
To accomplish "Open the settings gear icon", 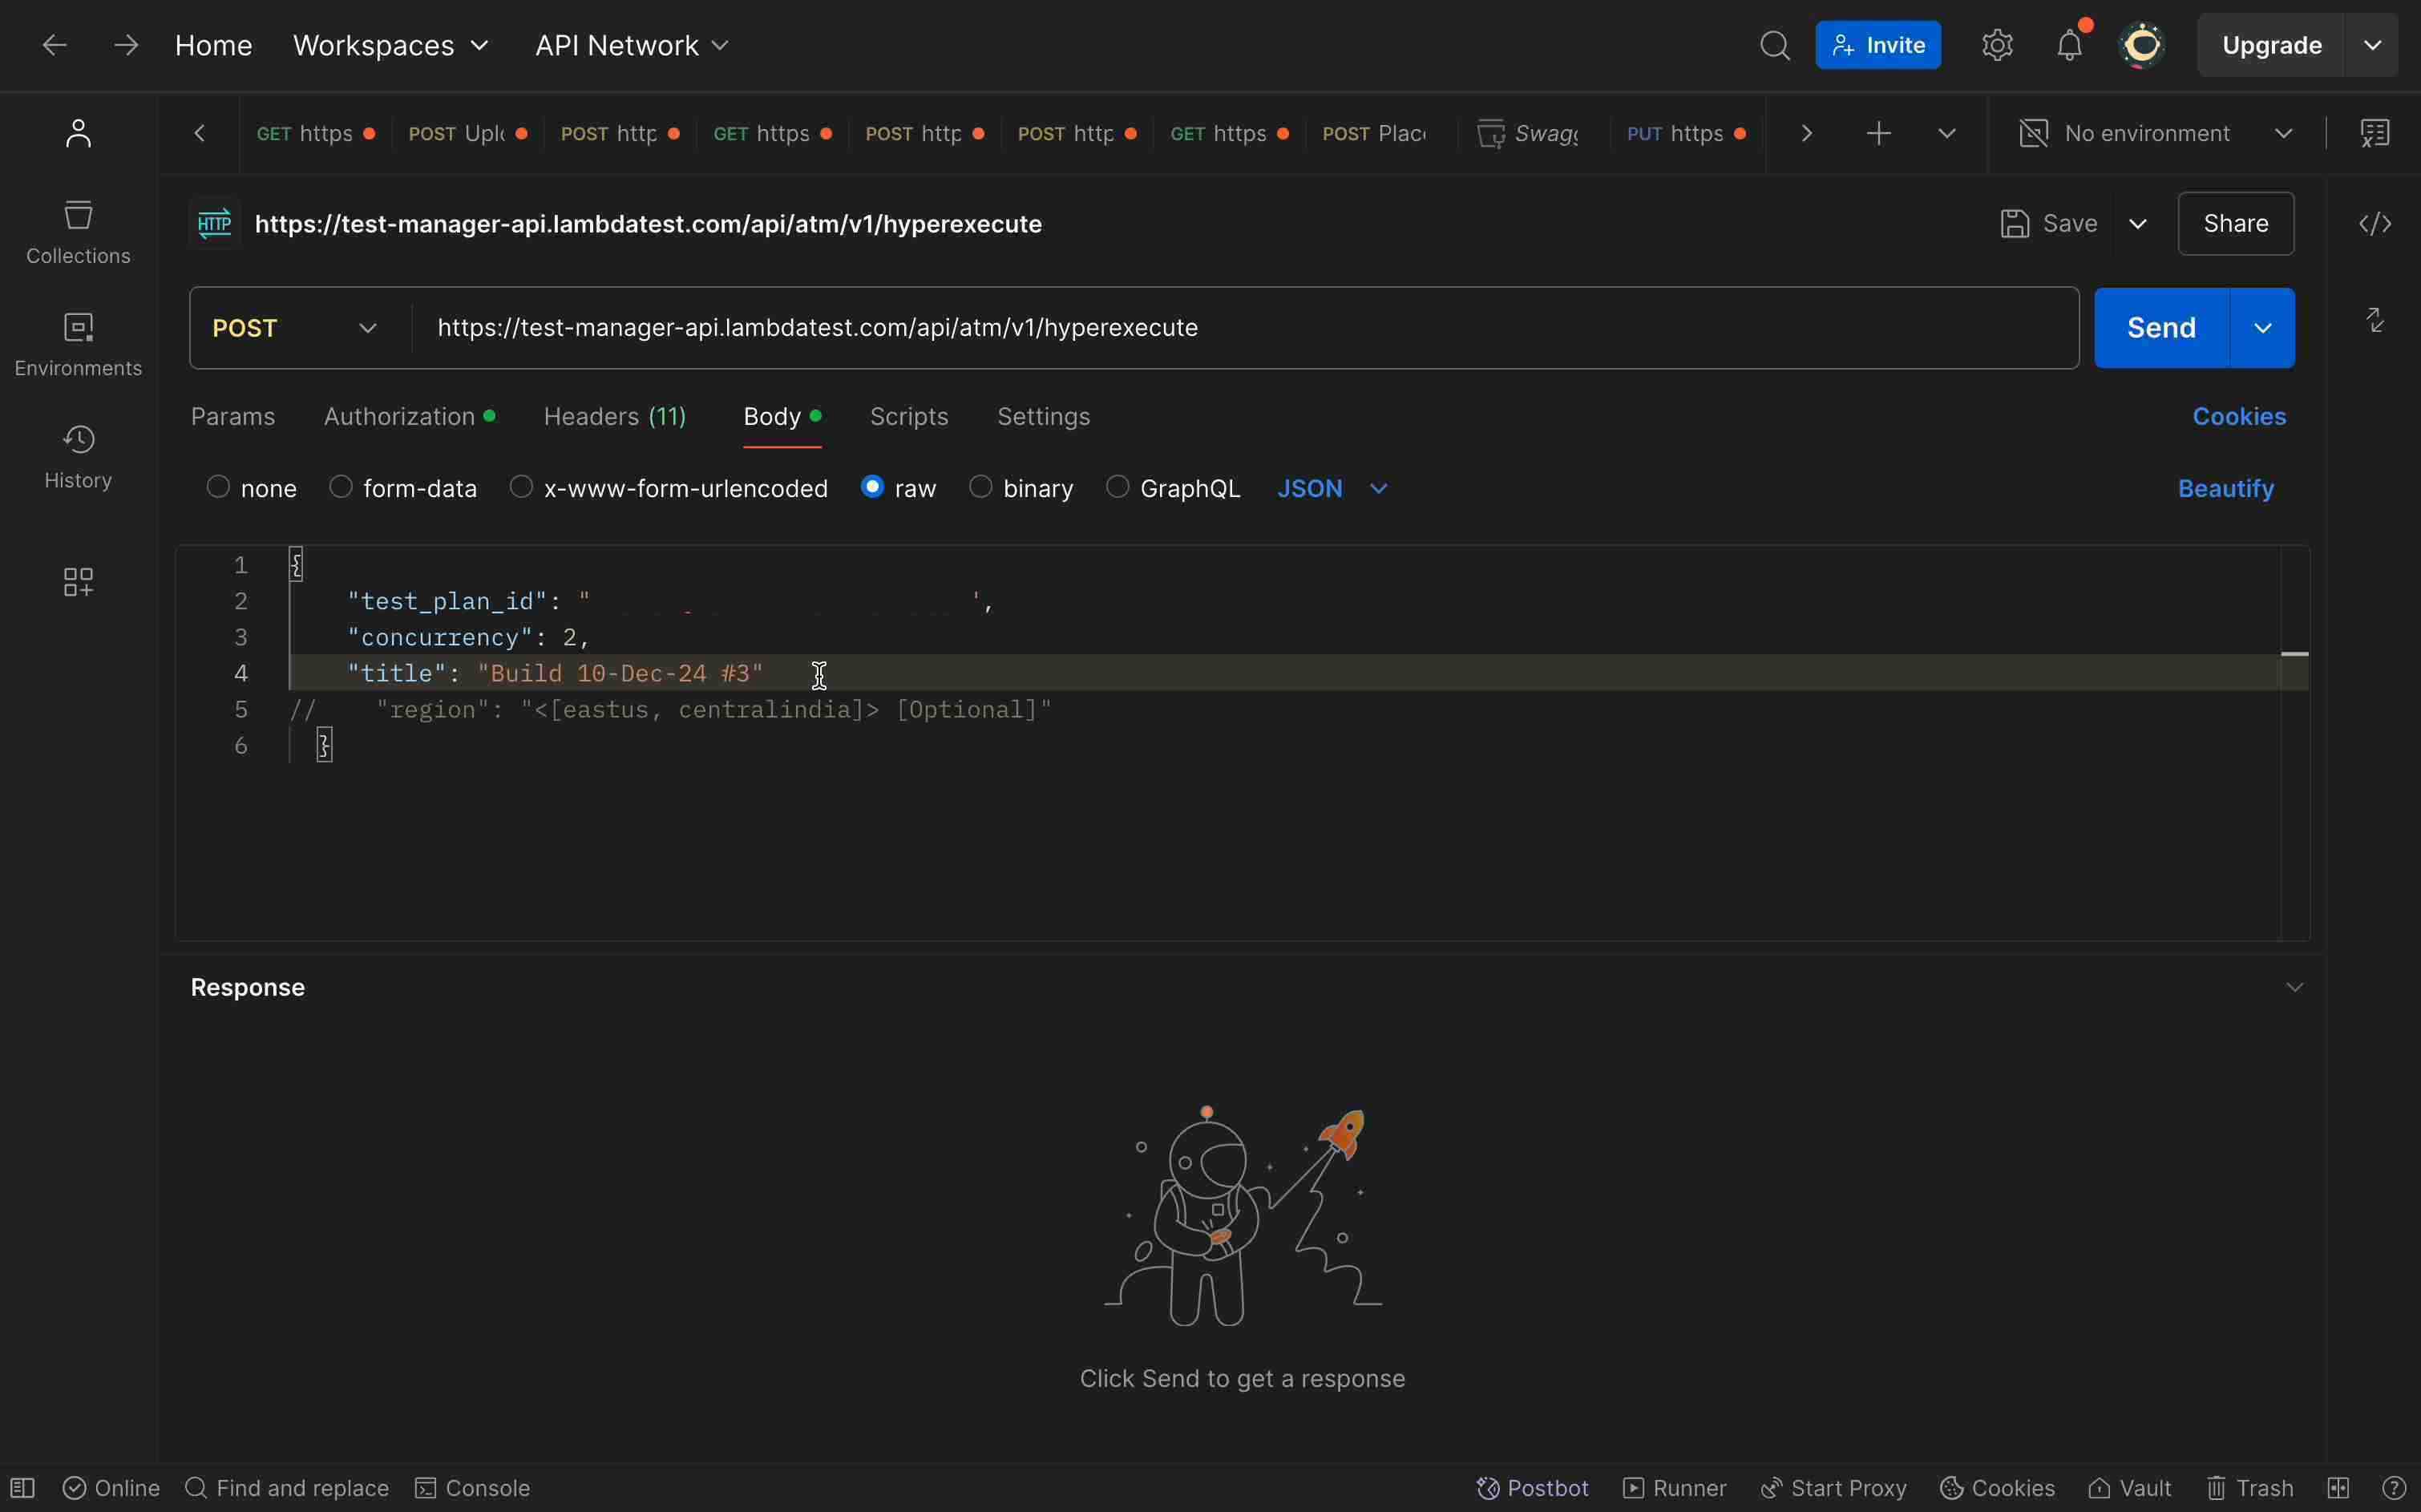I will (x=1997, y=46).
